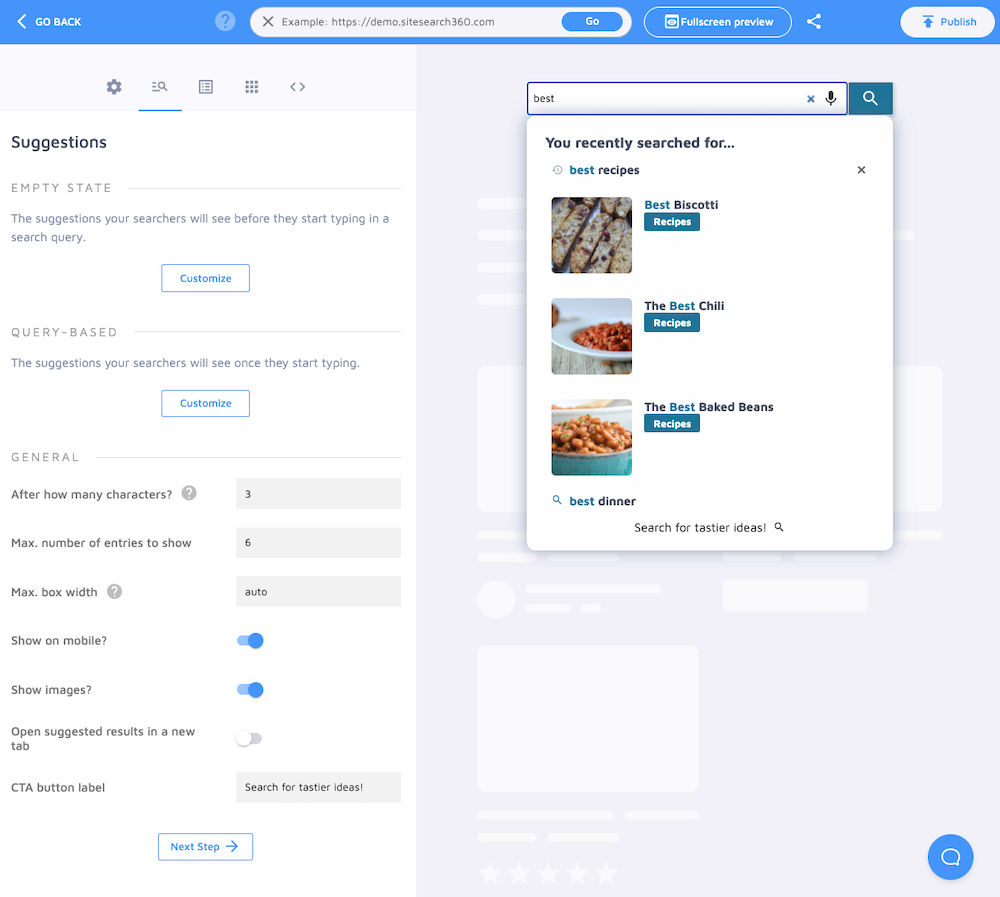The height and width of the screenshot is (897, 1000).
Task: Disable the Show on mobile toggle
Action: (249, 640)
